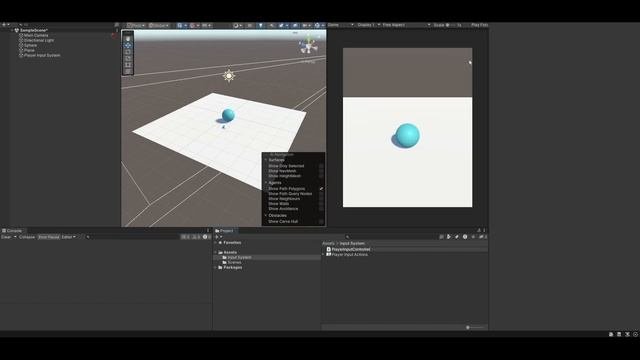
Task: Toggle Show Only Selected checkbox
Action: [x=321, y=166]
